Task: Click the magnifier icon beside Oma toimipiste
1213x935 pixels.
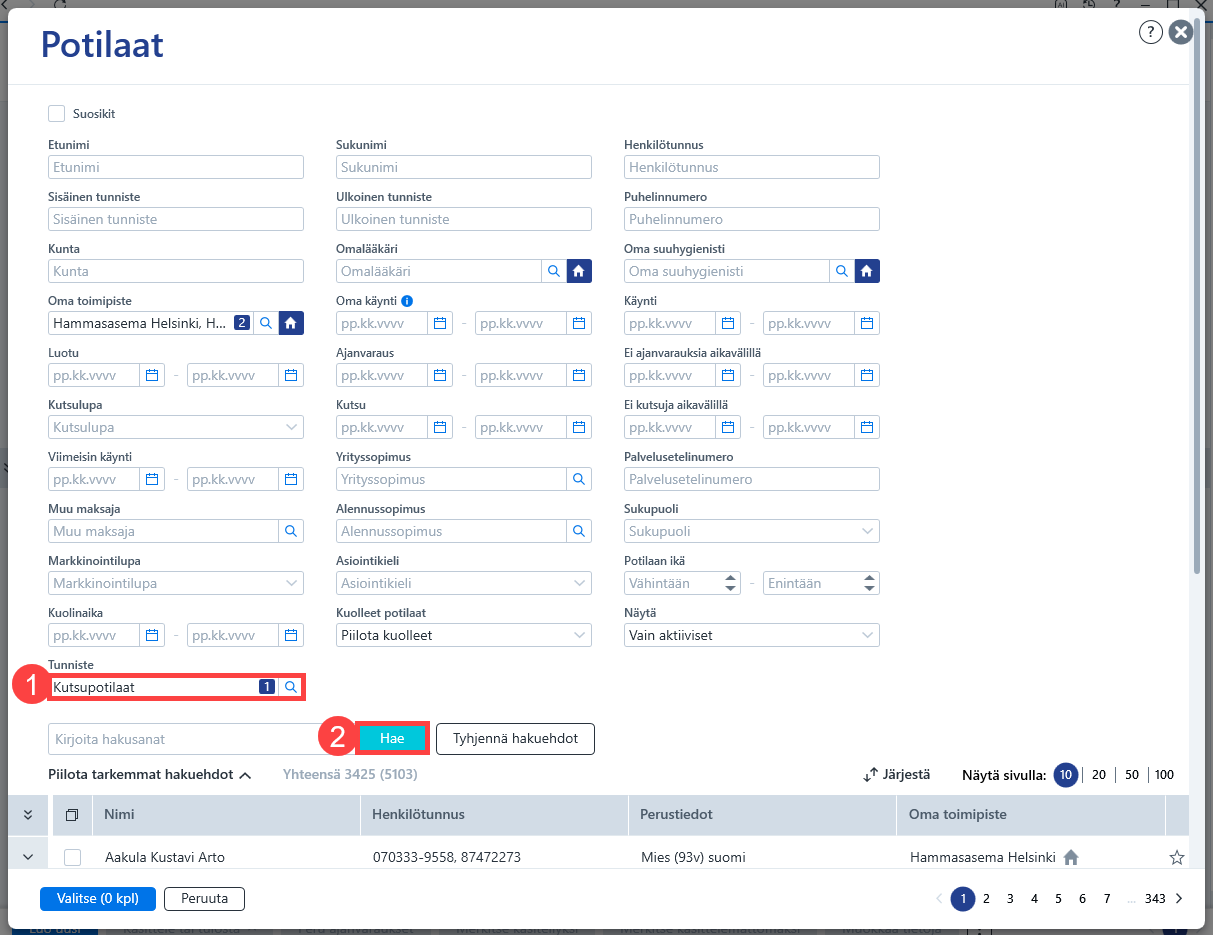Action: (266, 323)
